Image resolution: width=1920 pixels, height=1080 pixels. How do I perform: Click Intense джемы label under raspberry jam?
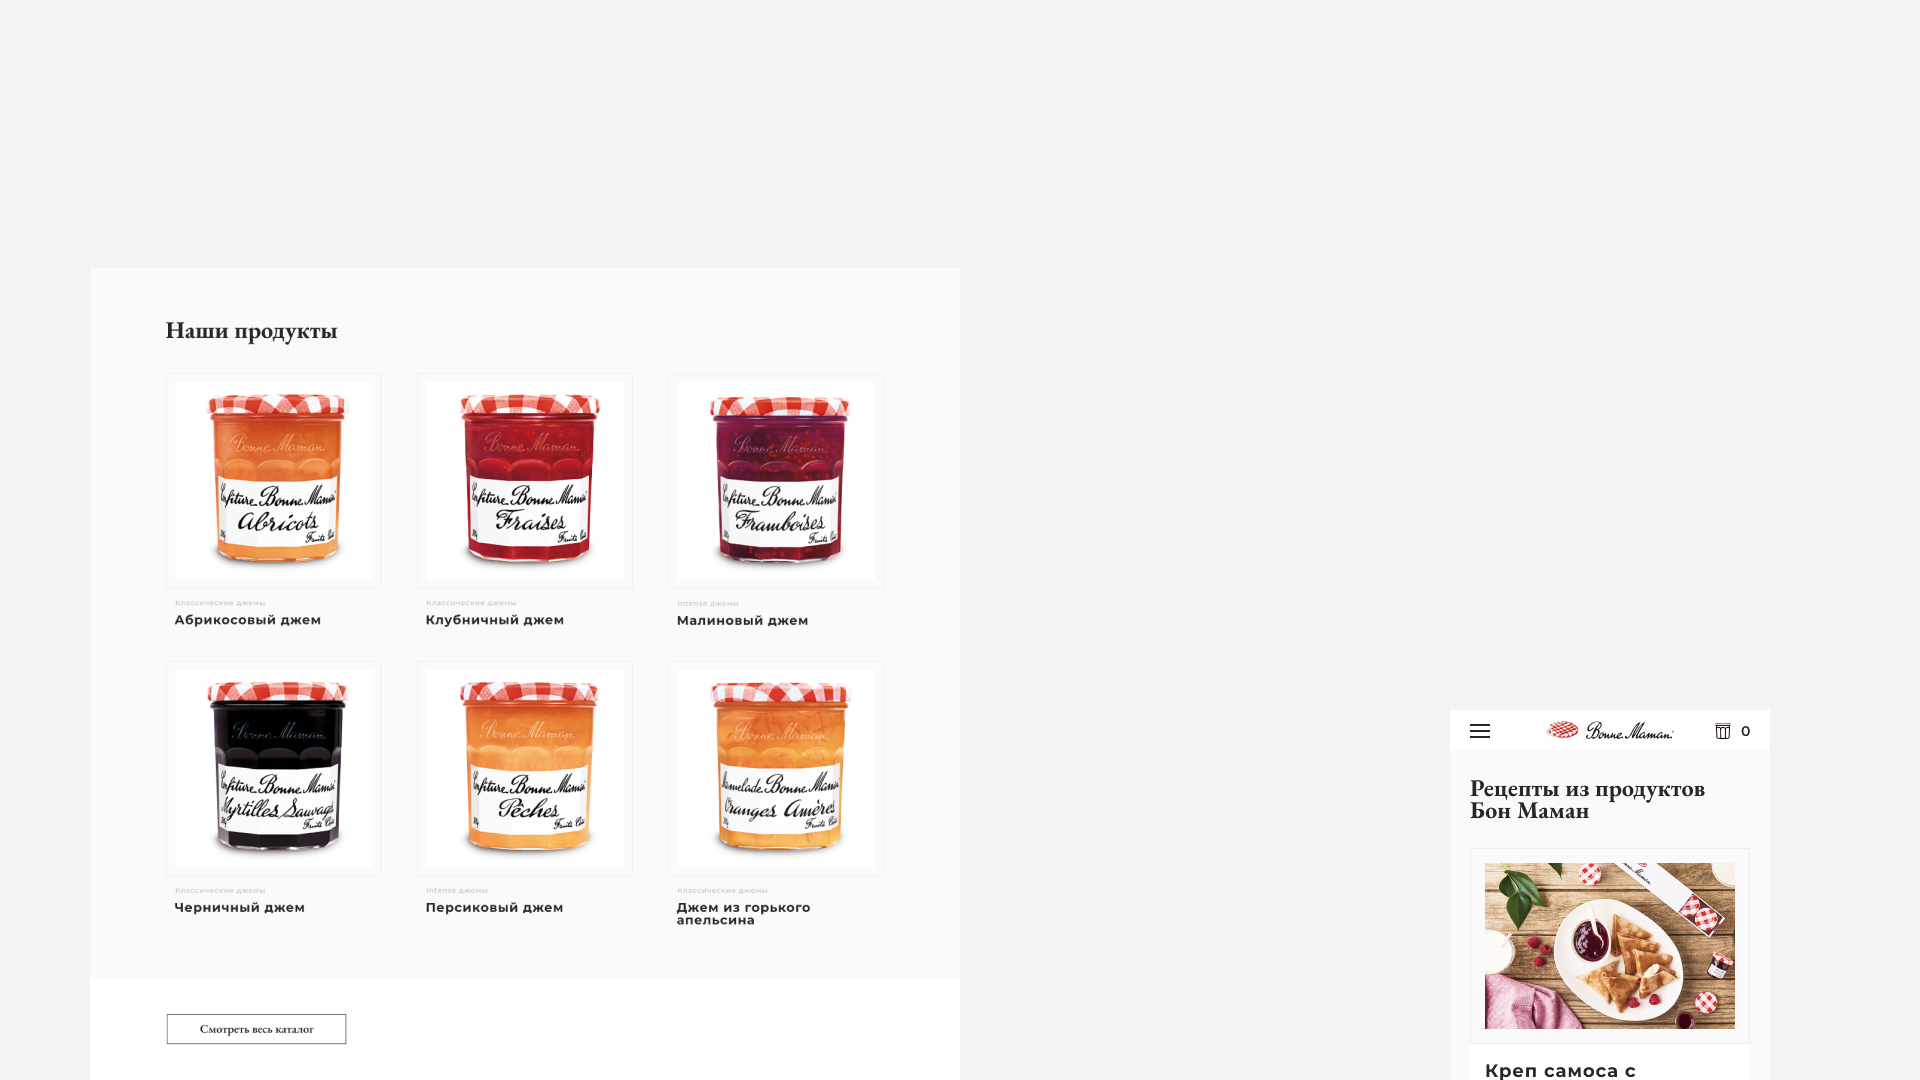(x=708, y=604)
